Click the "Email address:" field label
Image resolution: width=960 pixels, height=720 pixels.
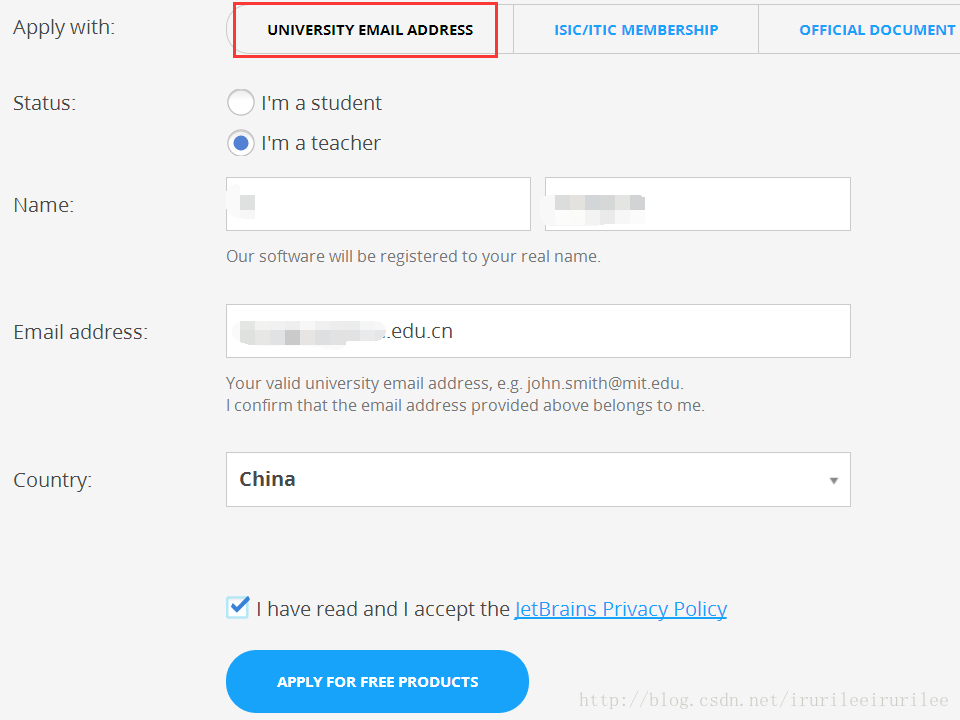pyautogui.click(x=80, y=332)
